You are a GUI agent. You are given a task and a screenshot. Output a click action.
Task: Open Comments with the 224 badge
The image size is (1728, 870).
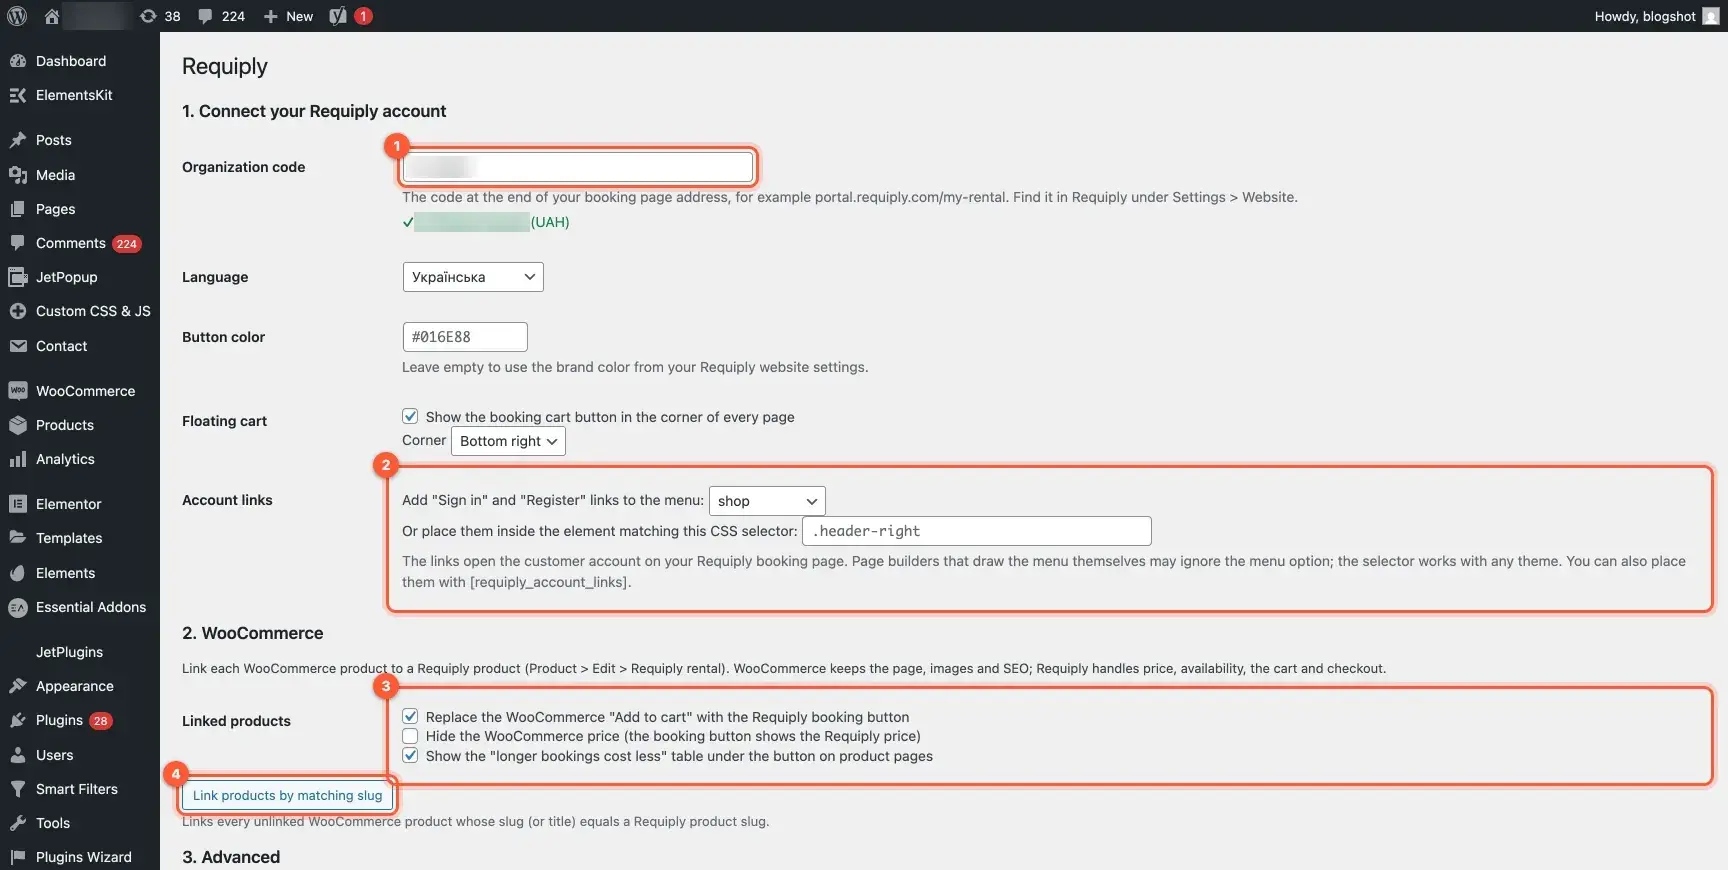click(x=88, y=243)
